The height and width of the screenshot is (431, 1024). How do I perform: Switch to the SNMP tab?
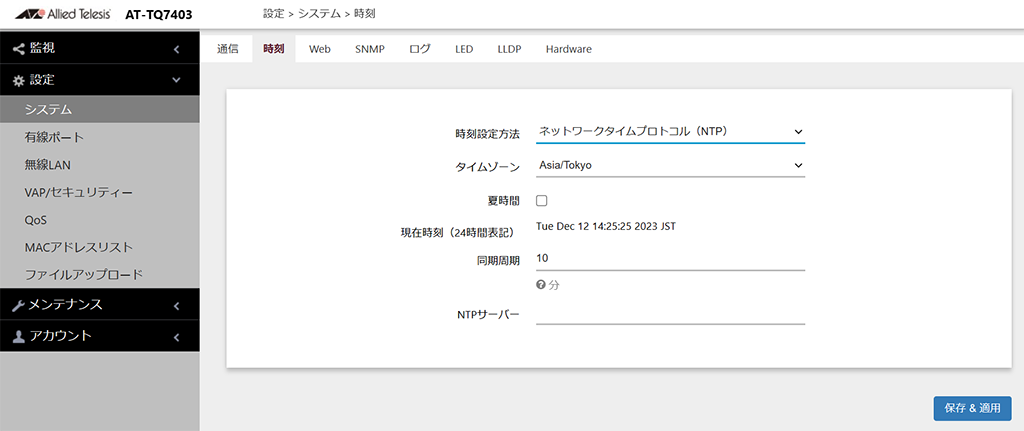point(370,49)
